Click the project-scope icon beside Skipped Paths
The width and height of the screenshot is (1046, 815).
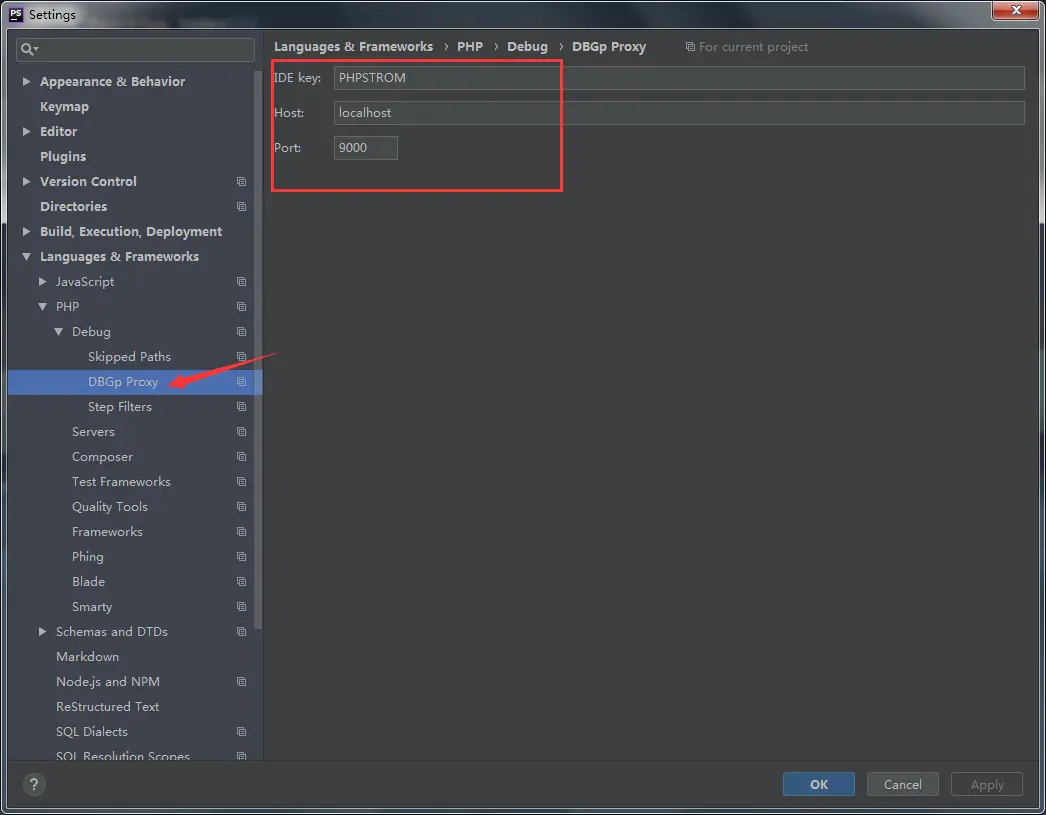[x=241, y=357]
